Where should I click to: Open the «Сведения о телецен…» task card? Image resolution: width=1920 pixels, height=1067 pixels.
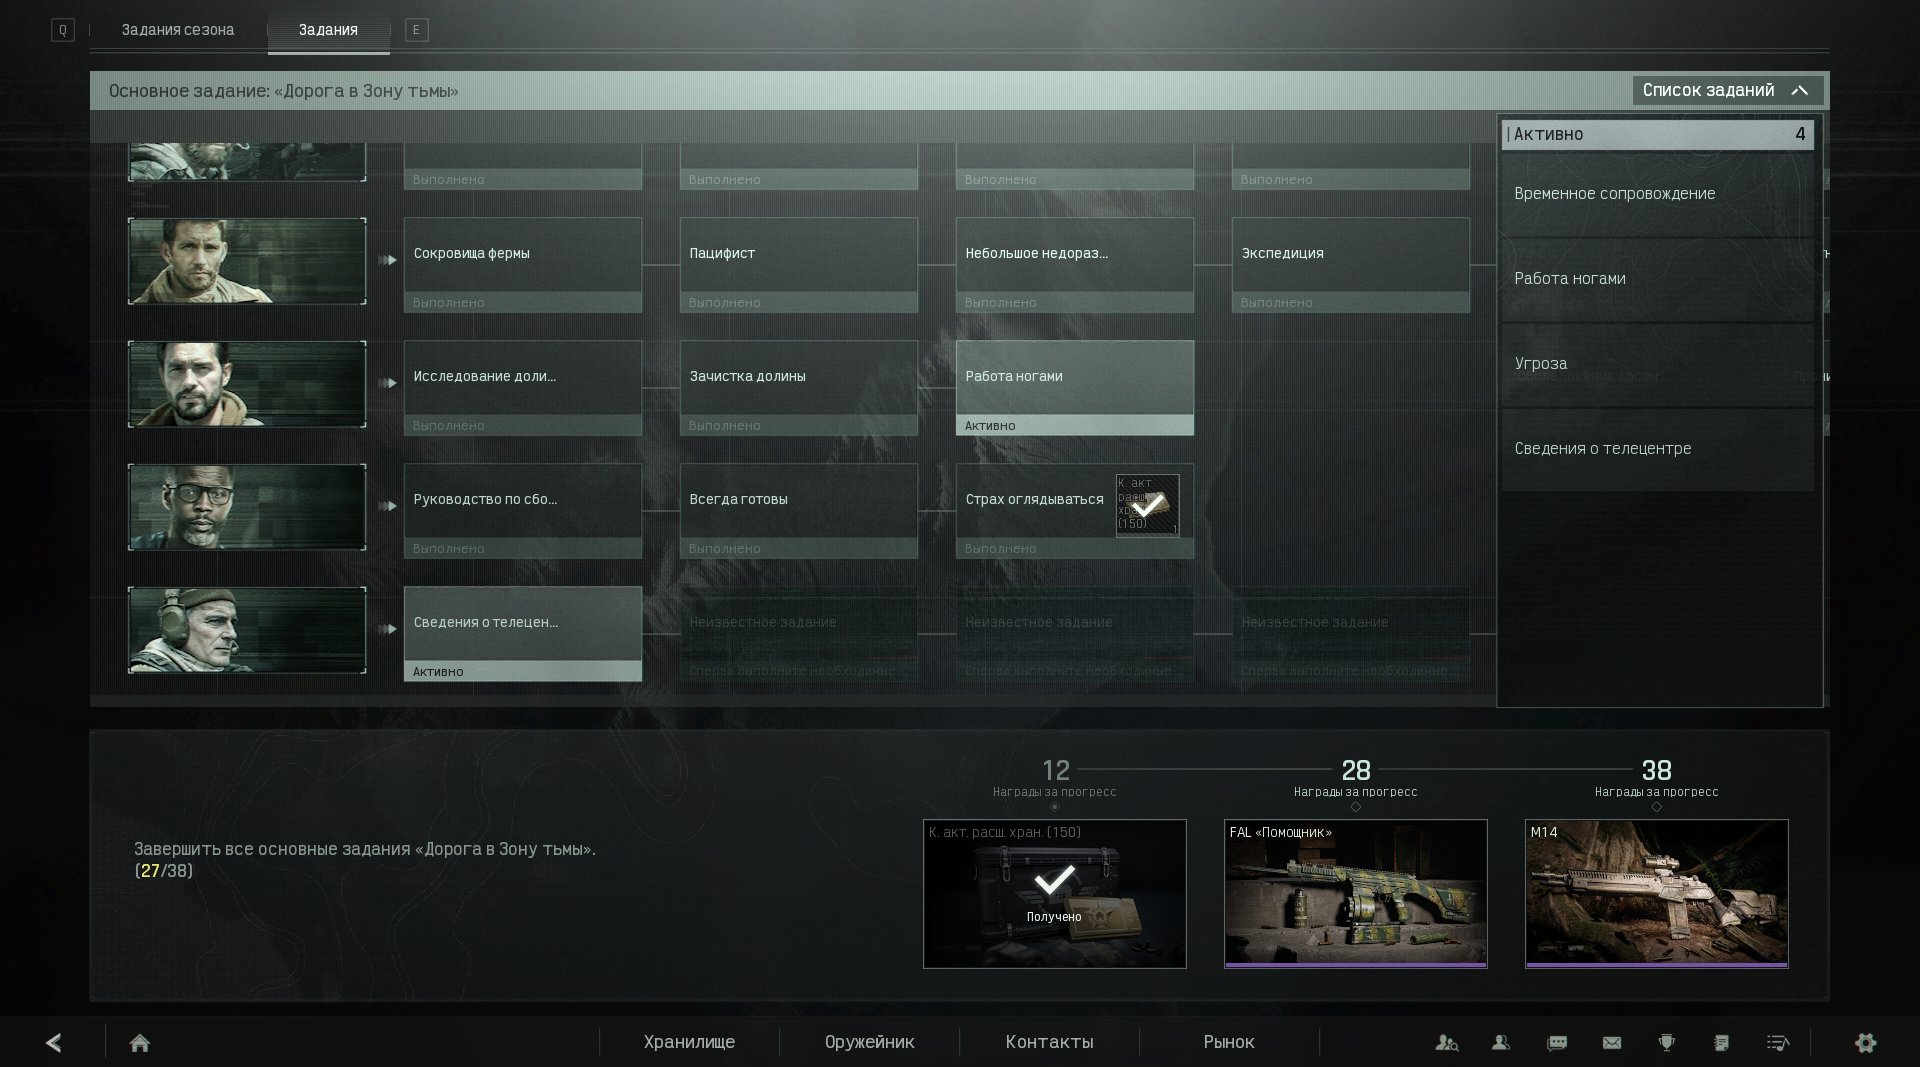click(x=523, y=634)
